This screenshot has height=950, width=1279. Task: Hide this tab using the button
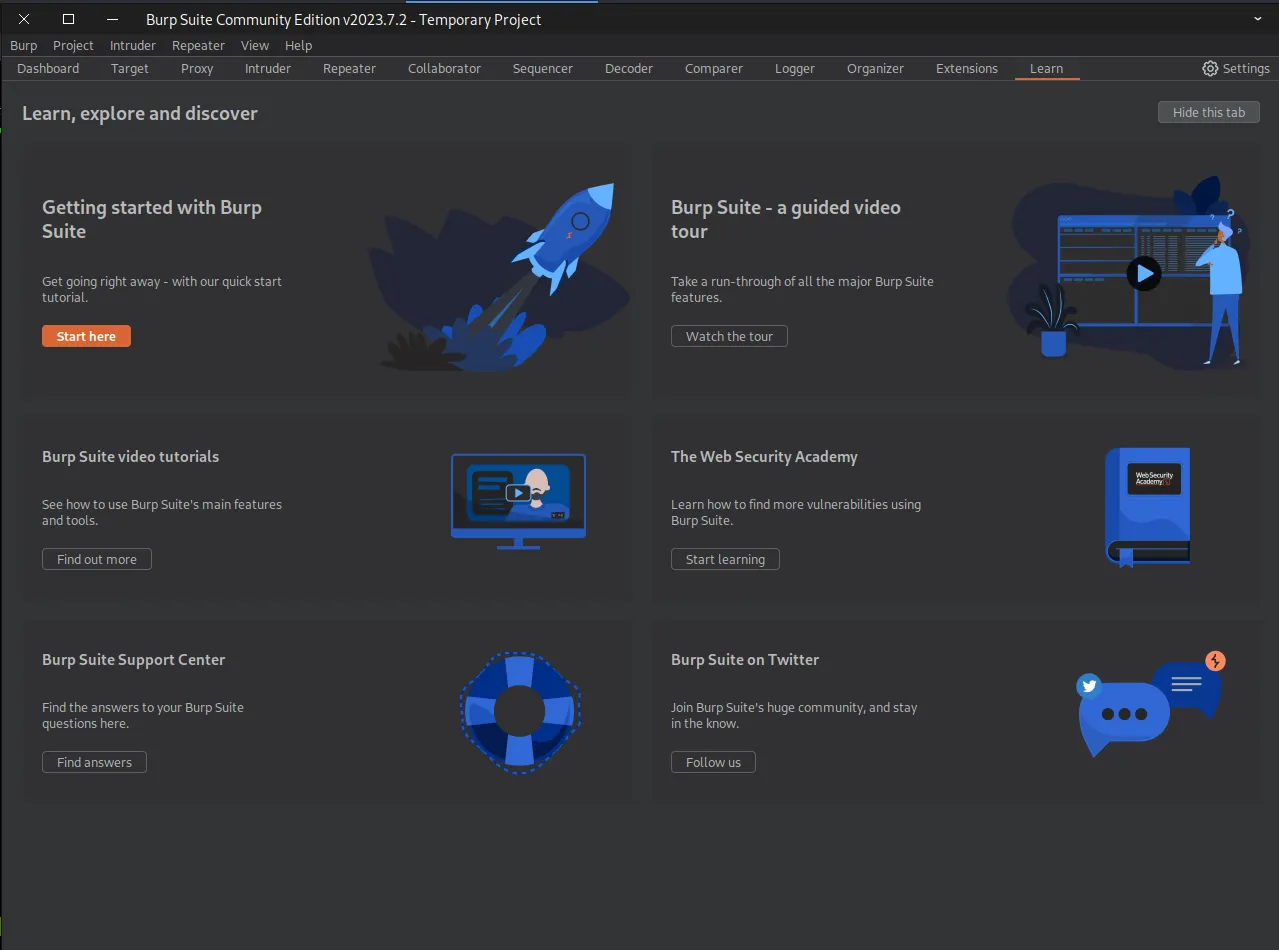pyautogui.click(x=1208, y=113)
